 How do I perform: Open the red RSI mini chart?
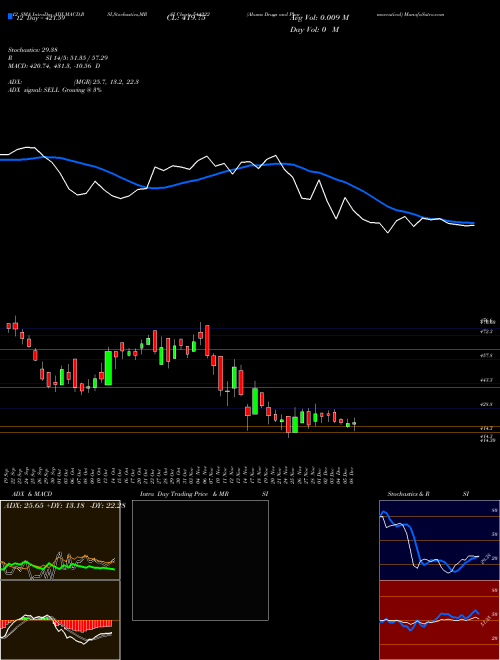[x=439, y=620]
